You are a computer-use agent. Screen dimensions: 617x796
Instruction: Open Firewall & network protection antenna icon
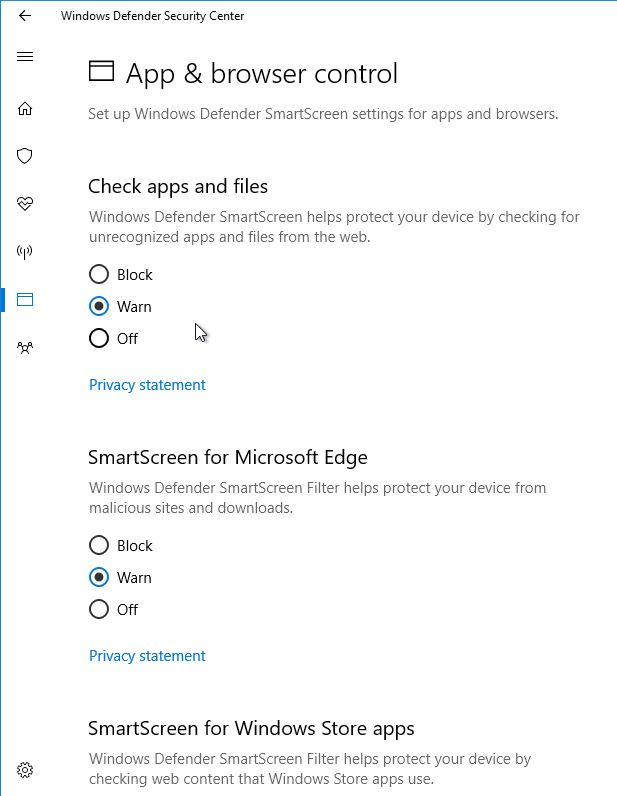pyautogui.click(x=25, y=251)
